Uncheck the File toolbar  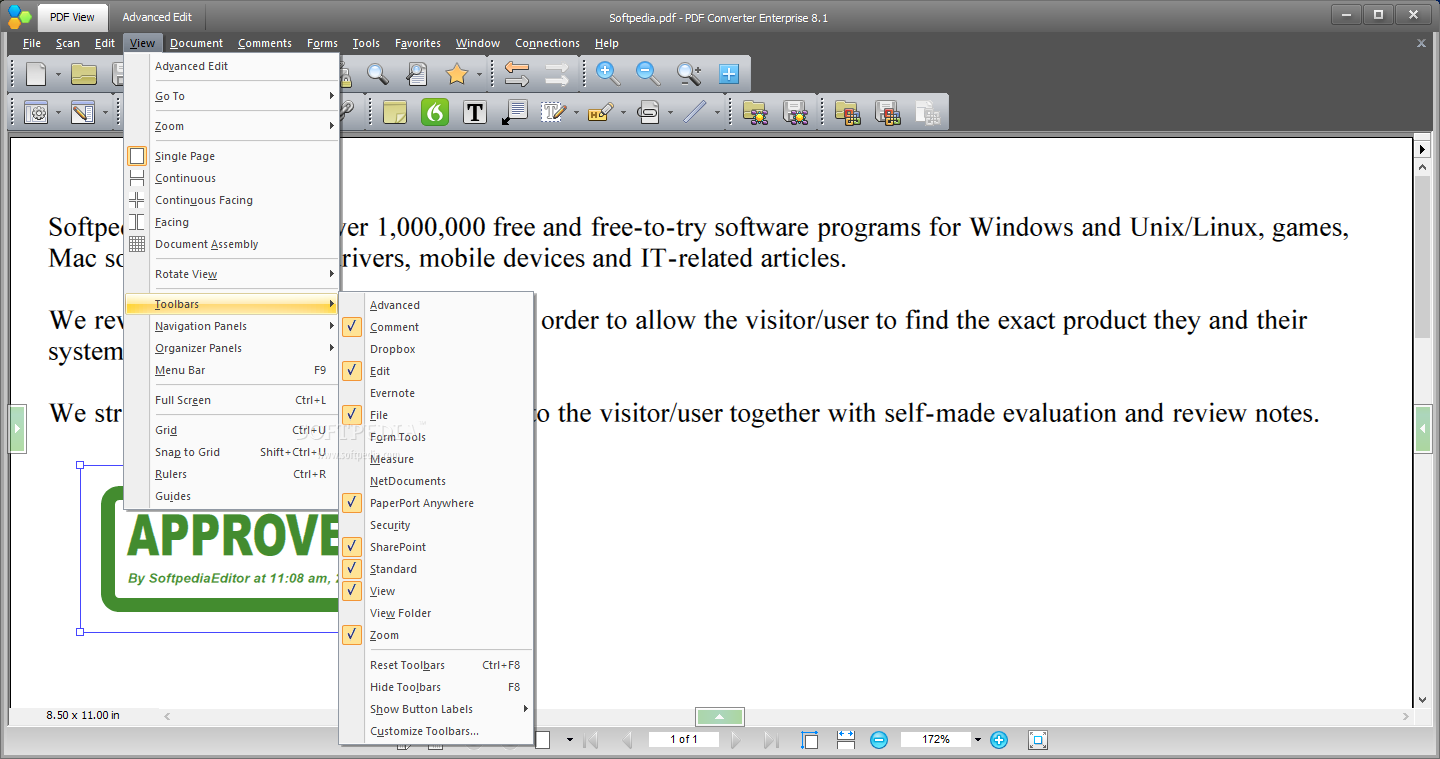point(436,415)
